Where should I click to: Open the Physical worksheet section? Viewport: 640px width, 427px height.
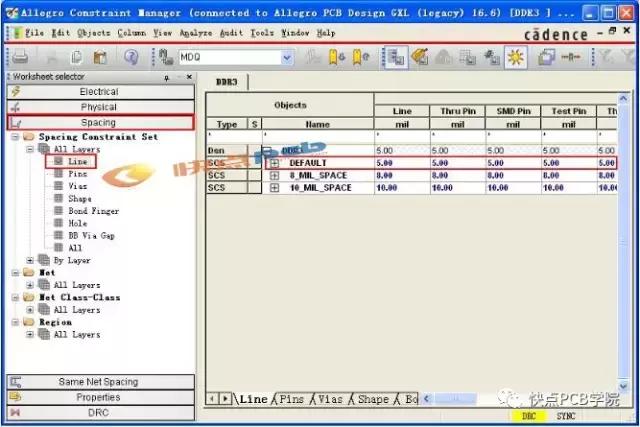[x=100, y=107]
